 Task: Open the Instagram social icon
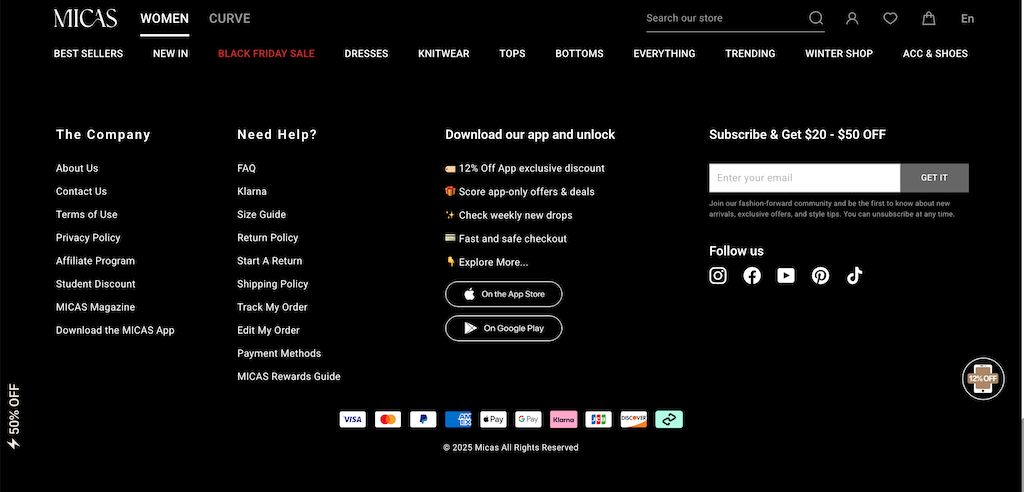click(x=718, y=276)
